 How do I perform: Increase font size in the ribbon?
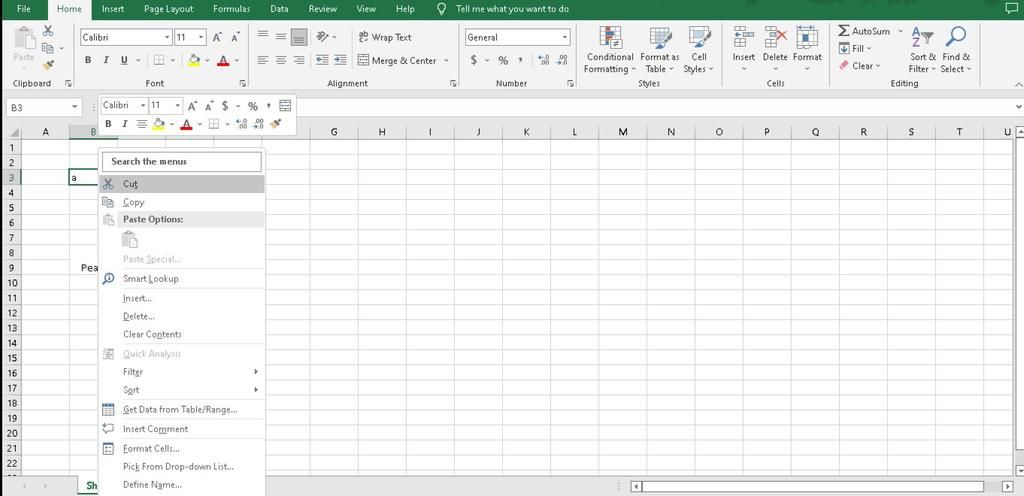(x=217, y=37)
